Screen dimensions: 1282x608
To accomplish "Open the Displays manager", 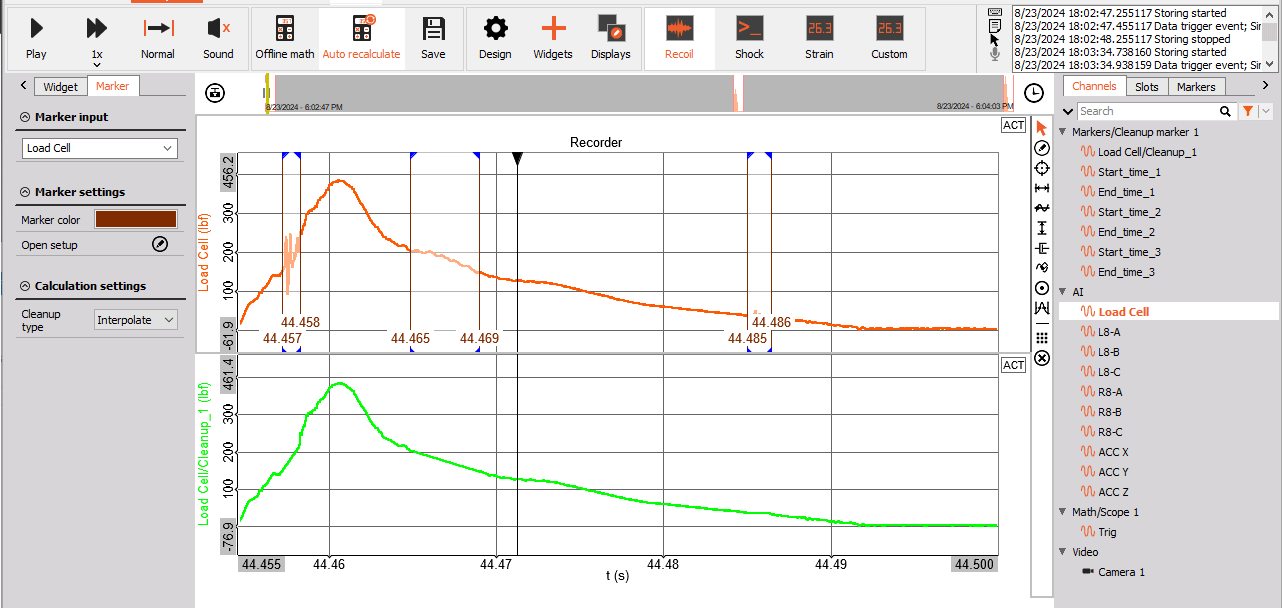I will 611,38.
